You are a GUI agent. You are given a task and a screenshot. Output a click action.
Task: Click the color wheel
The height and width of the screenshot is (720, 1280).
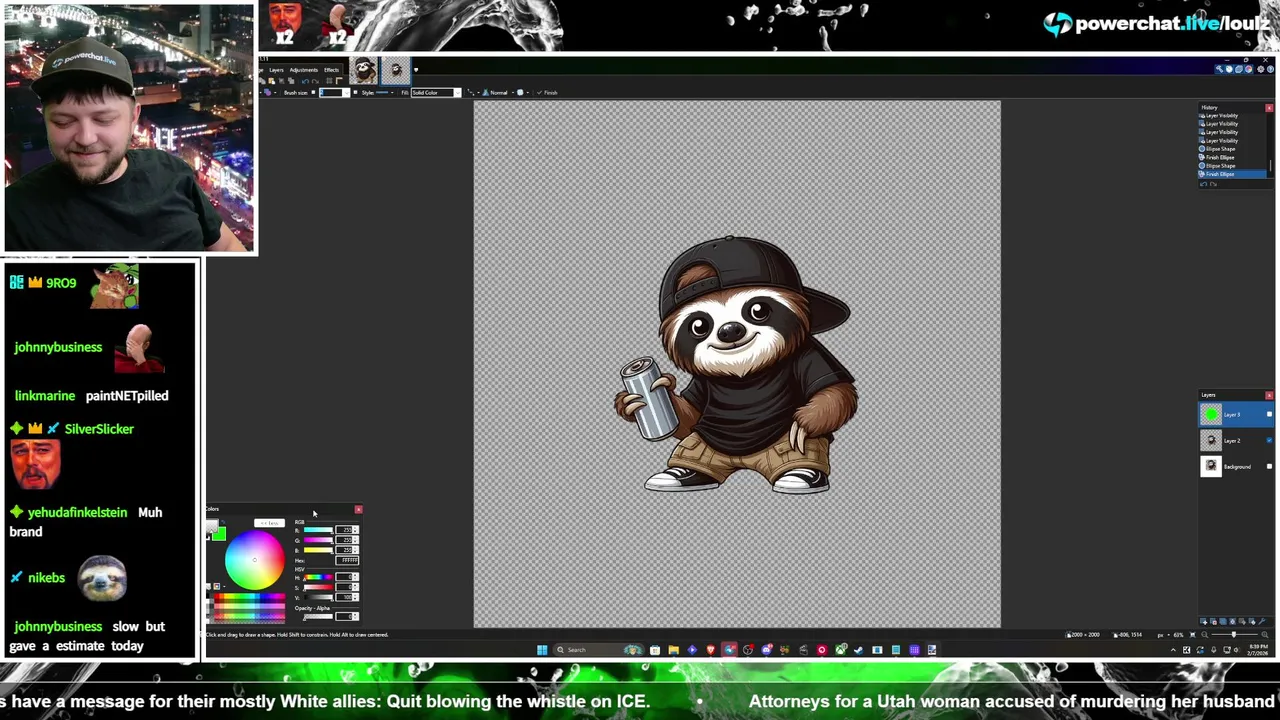[255, 560]
